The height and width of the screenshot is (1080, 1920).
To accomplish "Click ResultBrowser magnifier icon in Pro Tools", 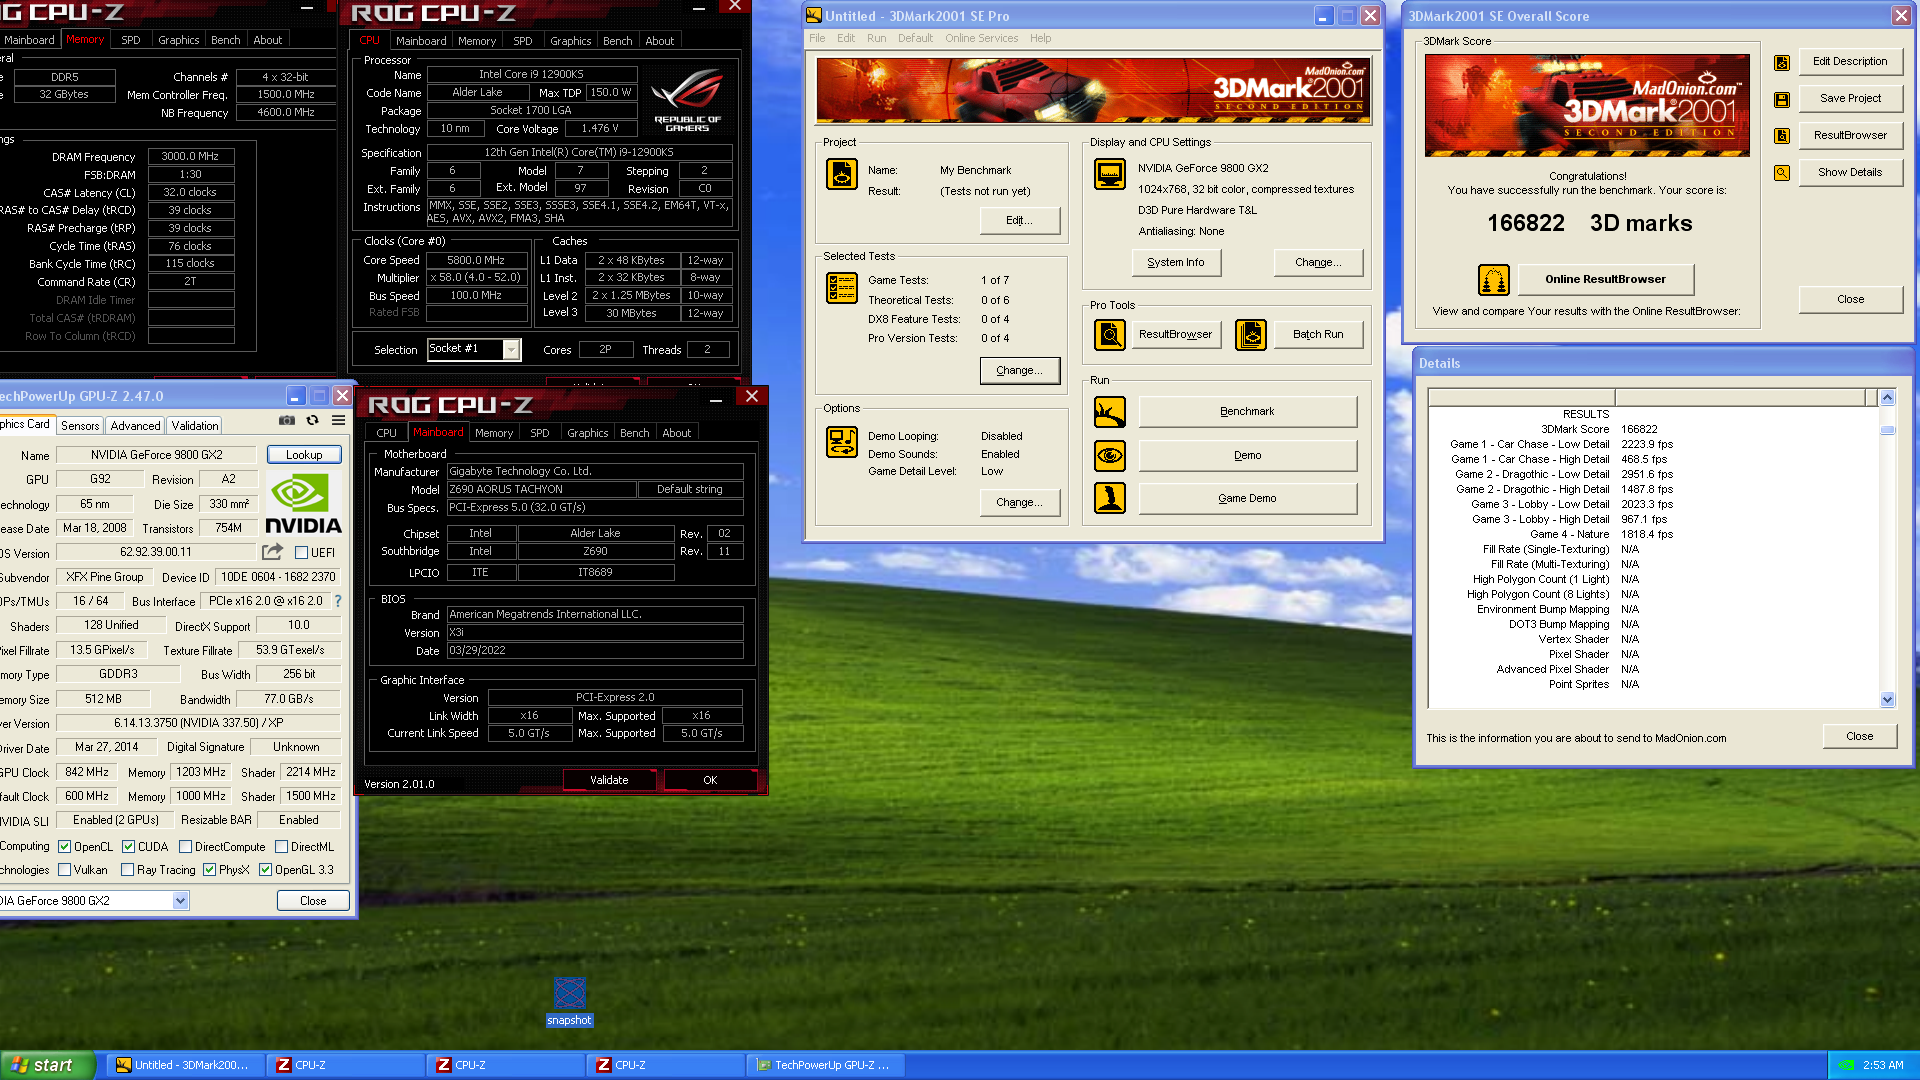I will (1110, 334).
